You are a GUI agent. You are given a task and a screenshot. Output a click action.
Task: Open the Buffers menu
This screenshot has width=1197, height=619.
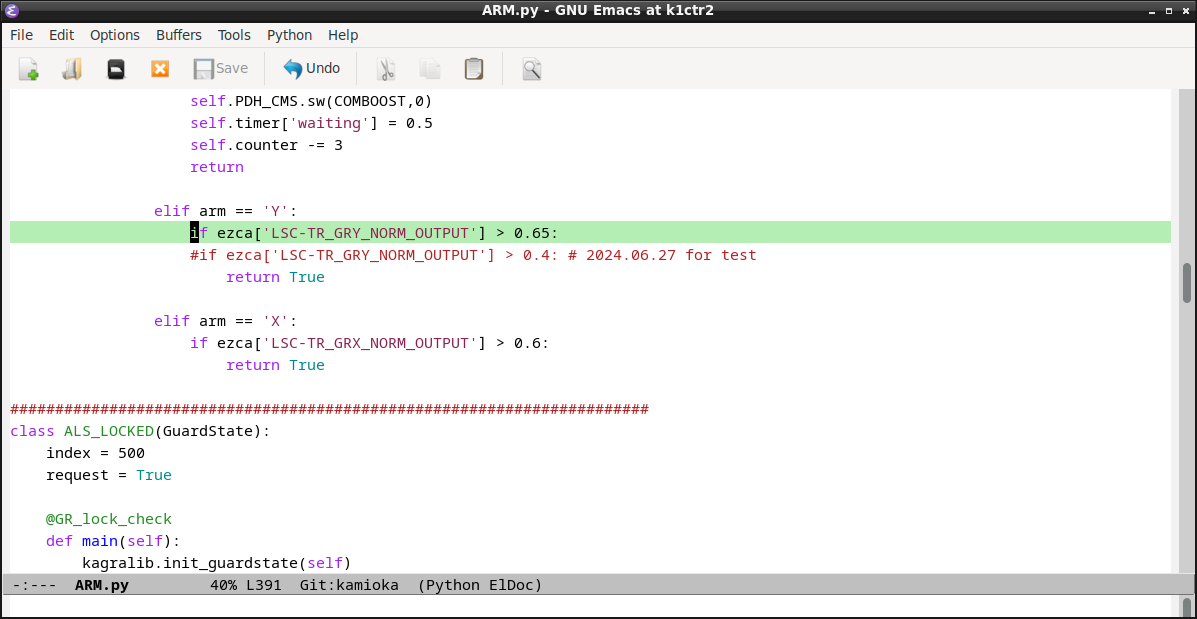pos(179,35)
